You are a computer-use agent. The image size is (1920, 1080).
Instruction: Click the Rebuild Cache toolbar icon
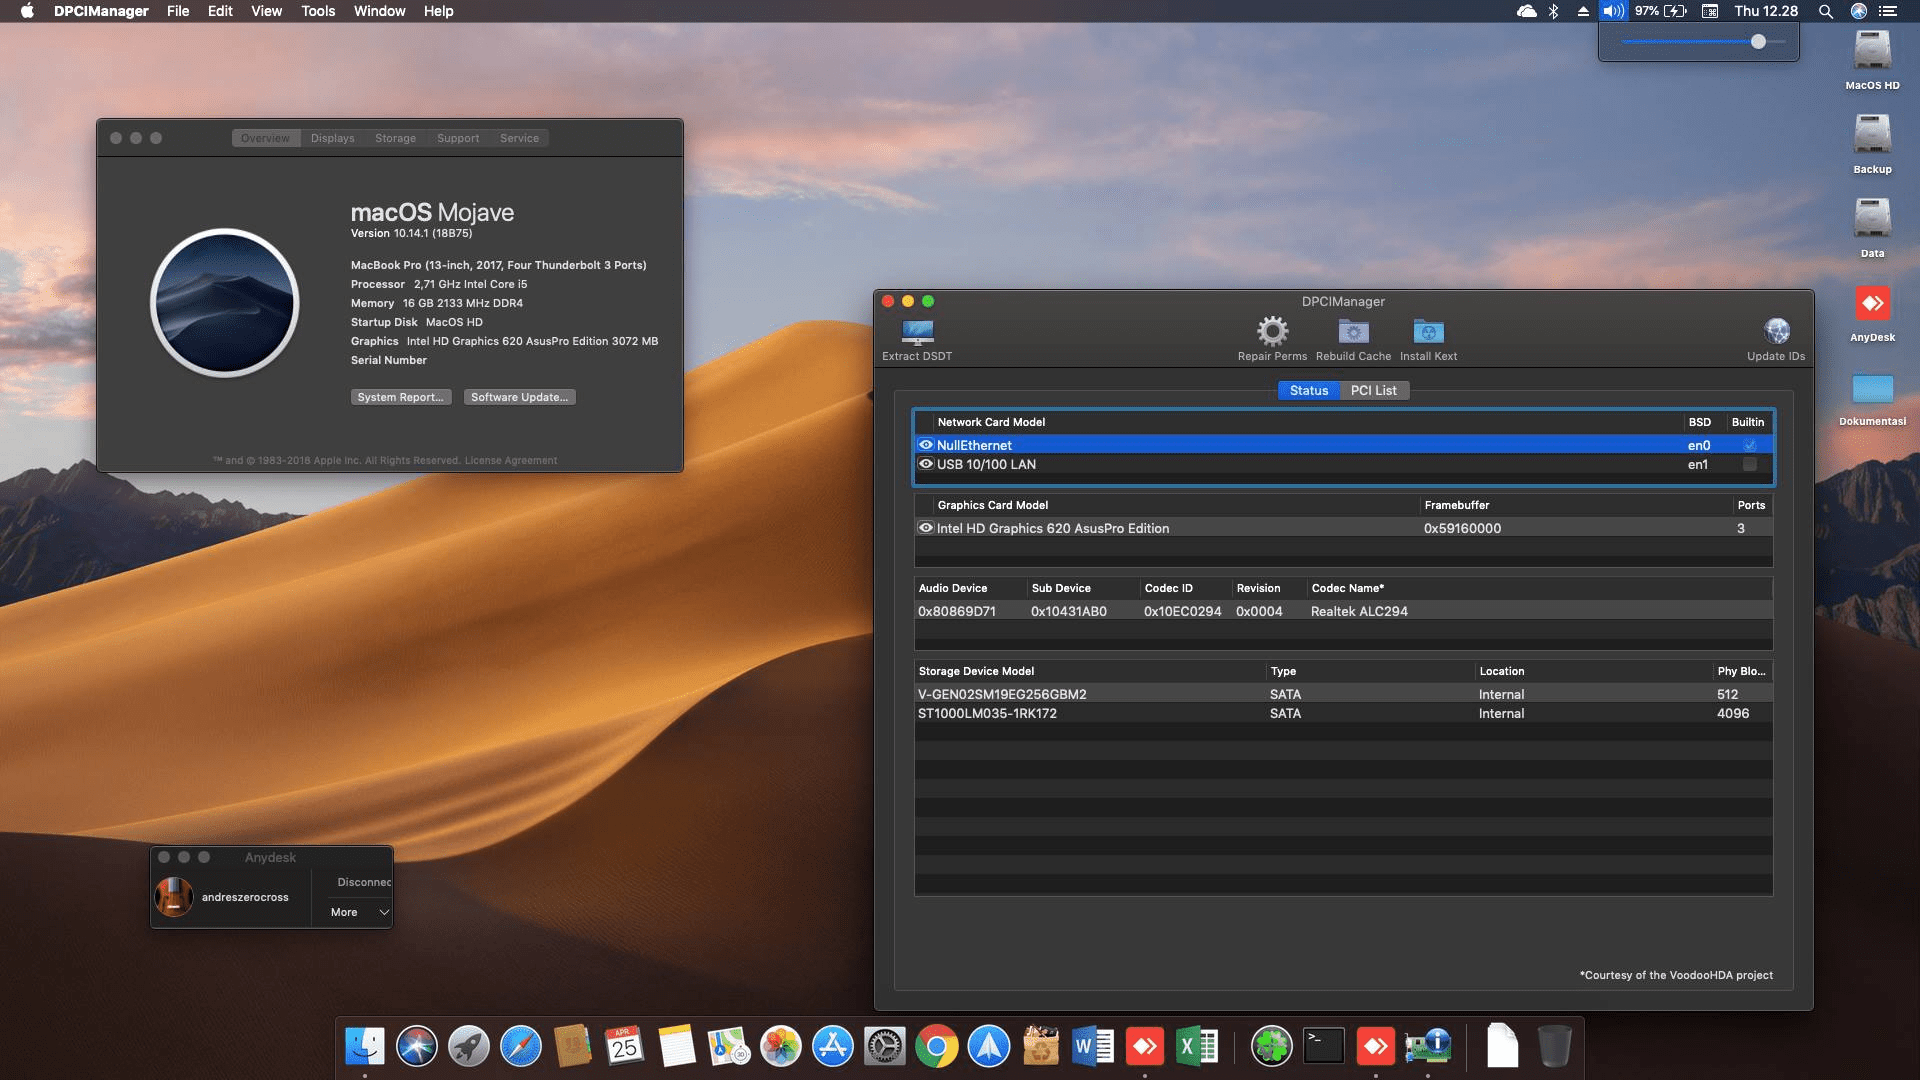pos(1353,331)
